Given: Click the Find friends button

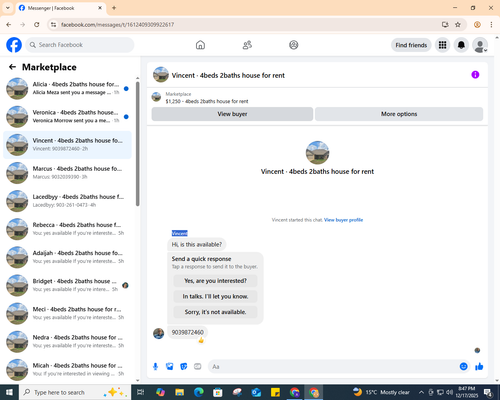Looking at the screenshot, I should 411,45.
